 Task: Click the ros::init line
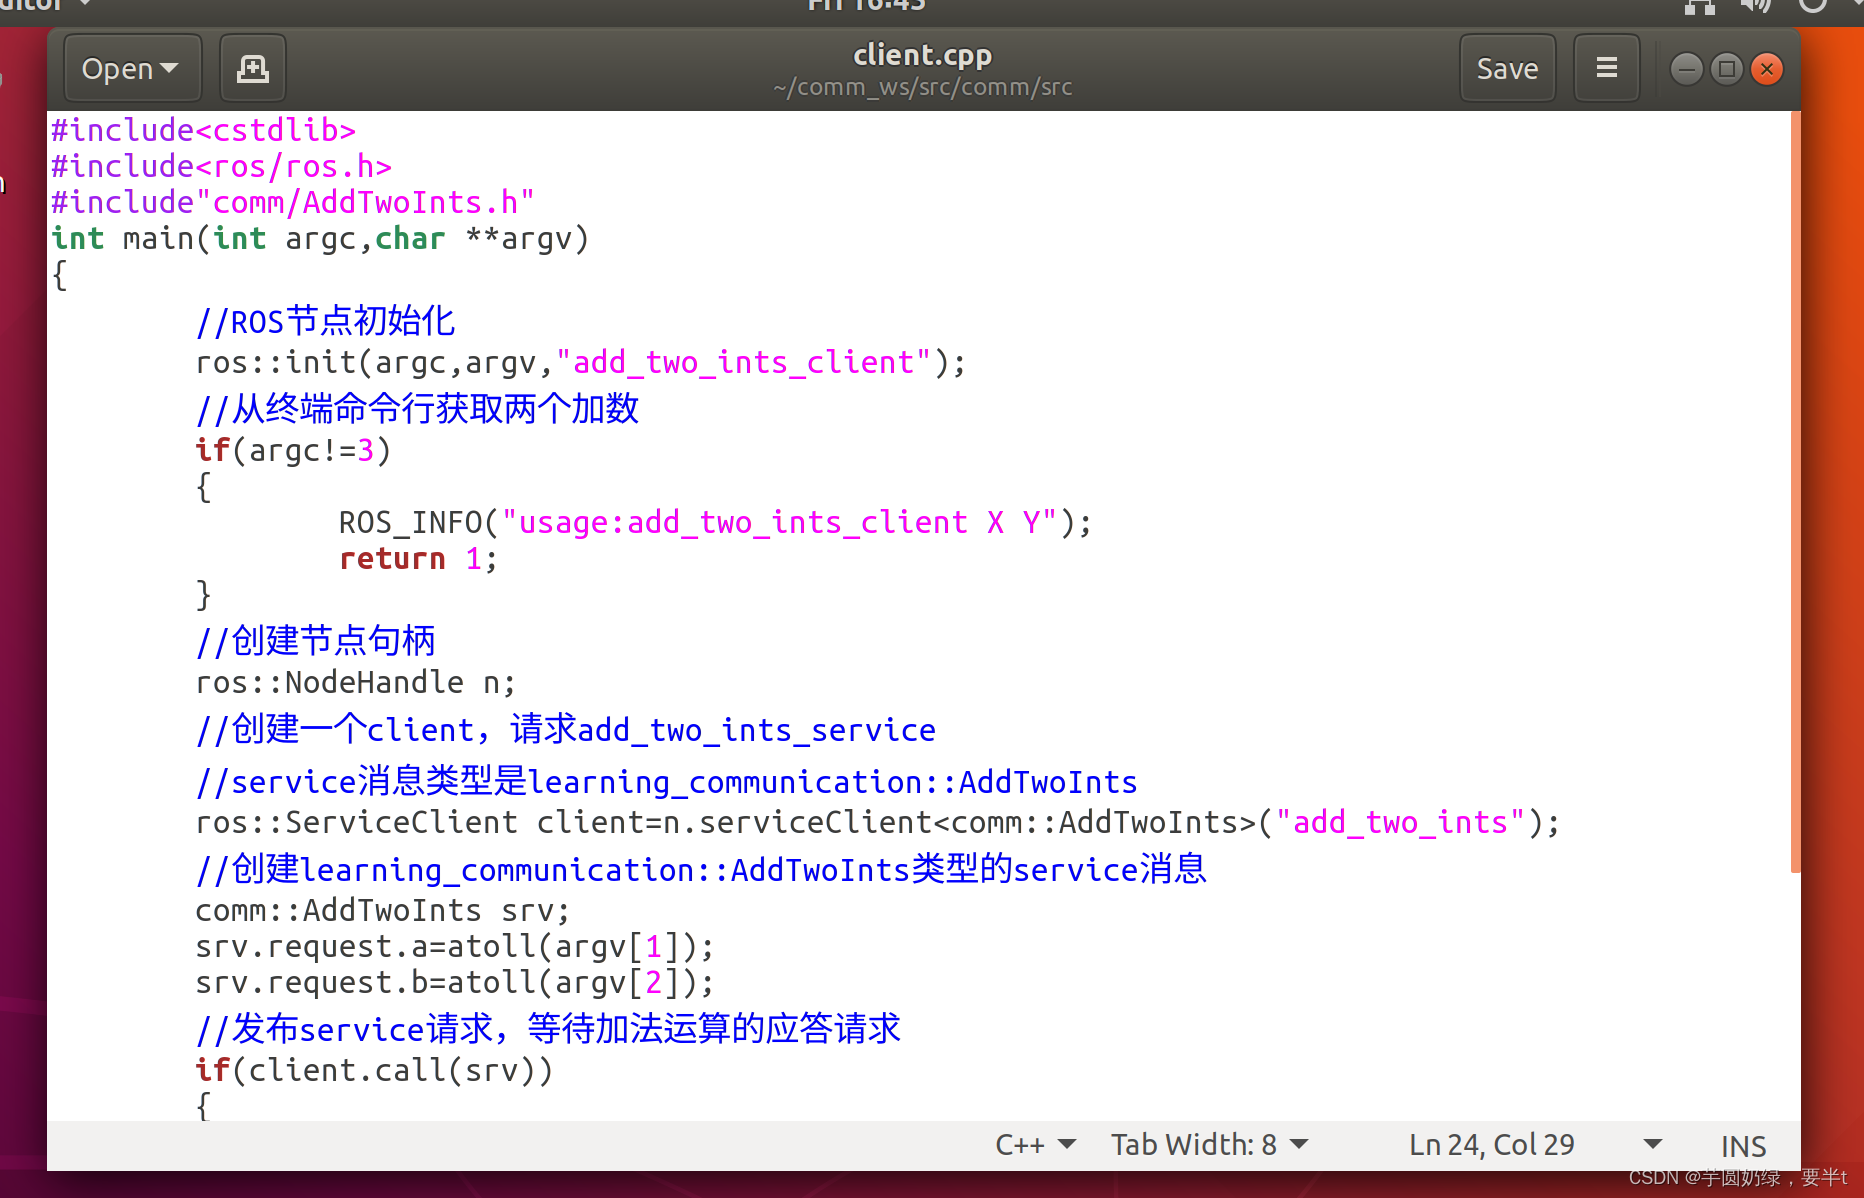point(581,362)
